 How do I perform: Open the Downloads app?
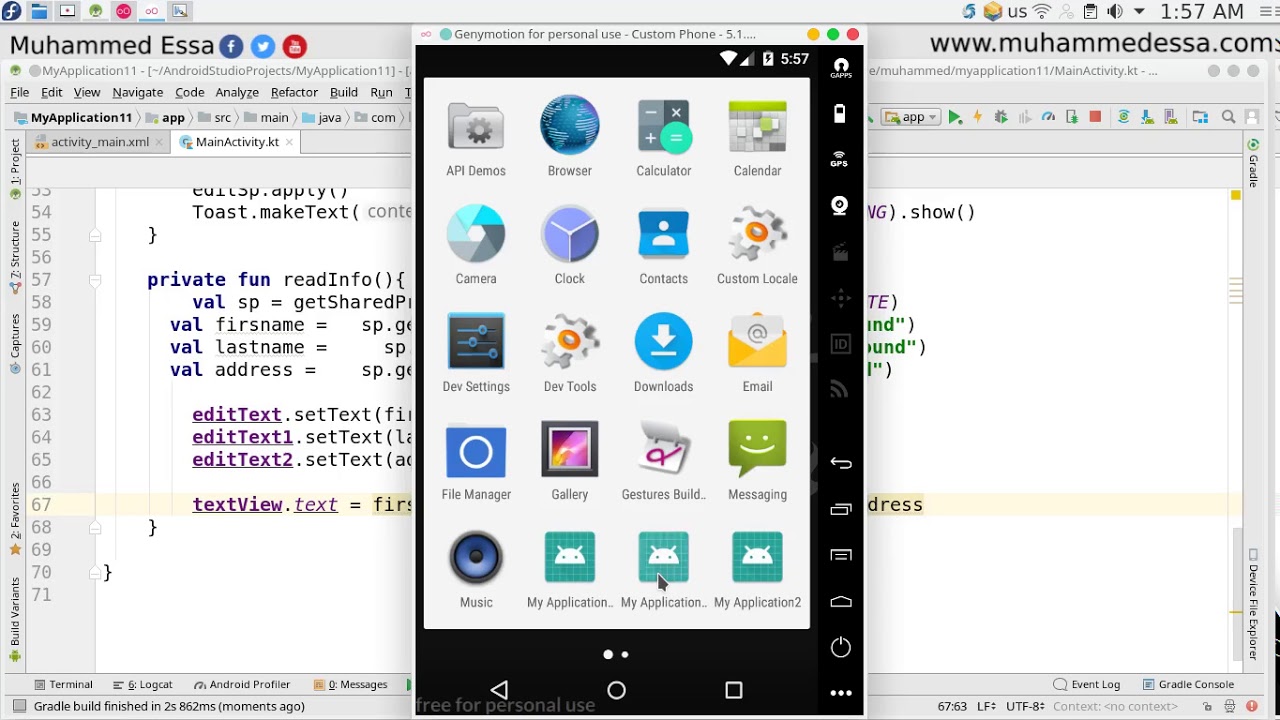coord(664,354)
